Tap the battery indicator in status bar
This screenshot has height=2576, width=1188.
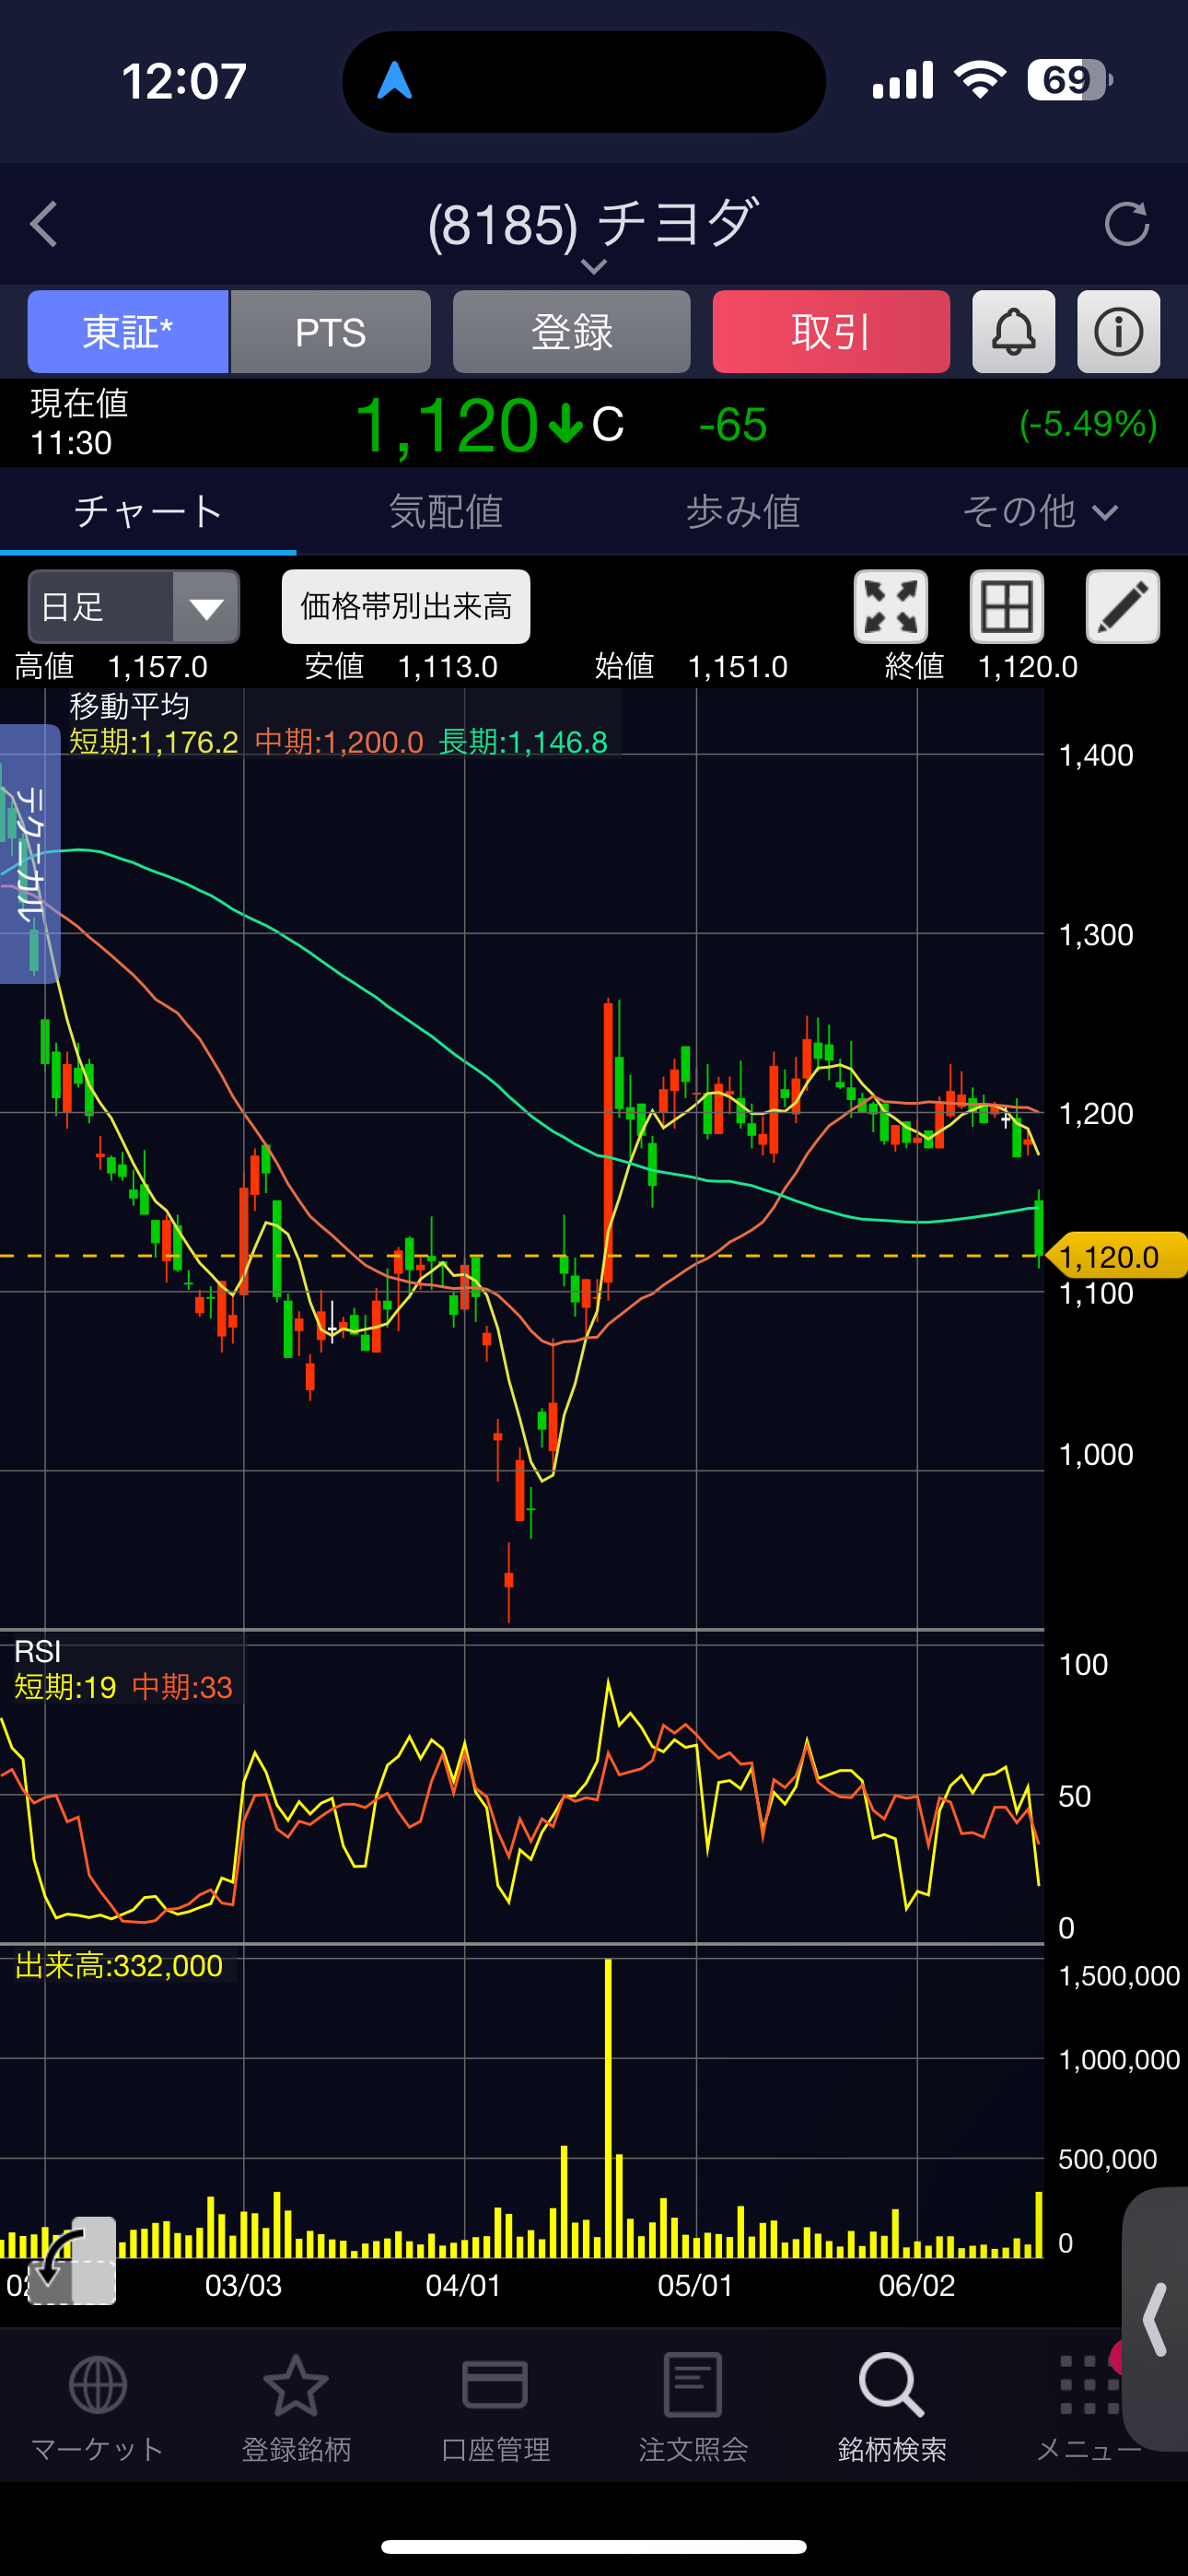point(1070,80)
